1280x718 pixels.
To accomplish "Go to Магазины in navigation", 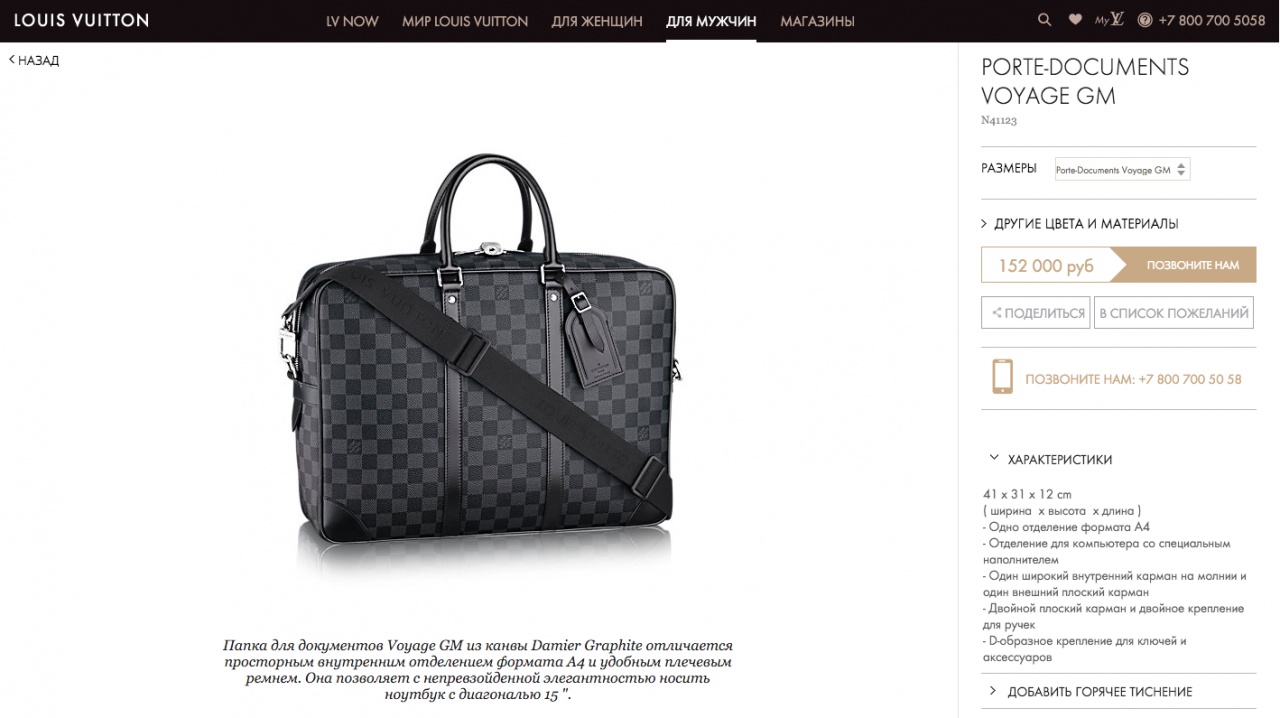I will coord(817,21).
